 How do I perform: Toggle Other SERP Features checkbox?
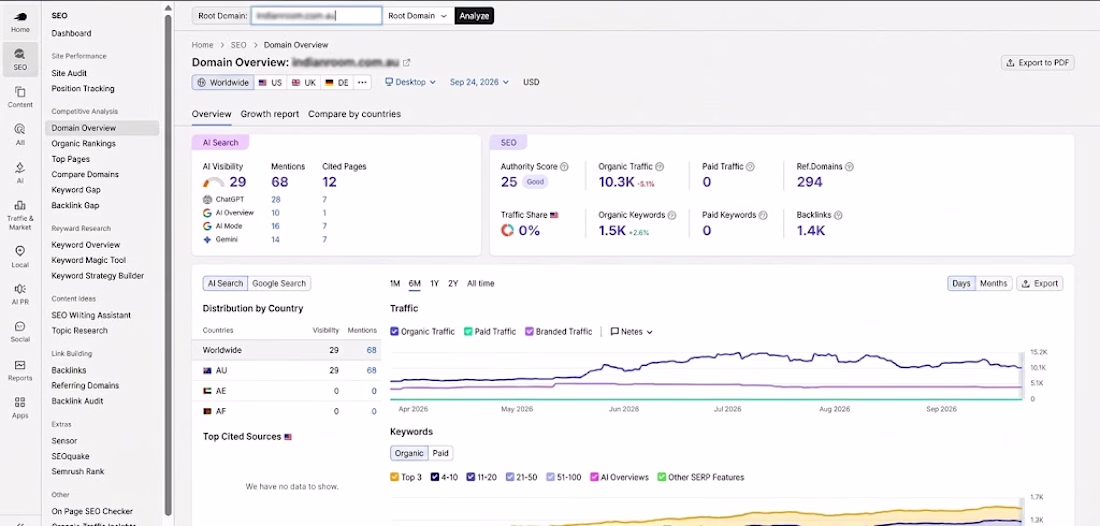pyautogui.click(x=662, y=477)
